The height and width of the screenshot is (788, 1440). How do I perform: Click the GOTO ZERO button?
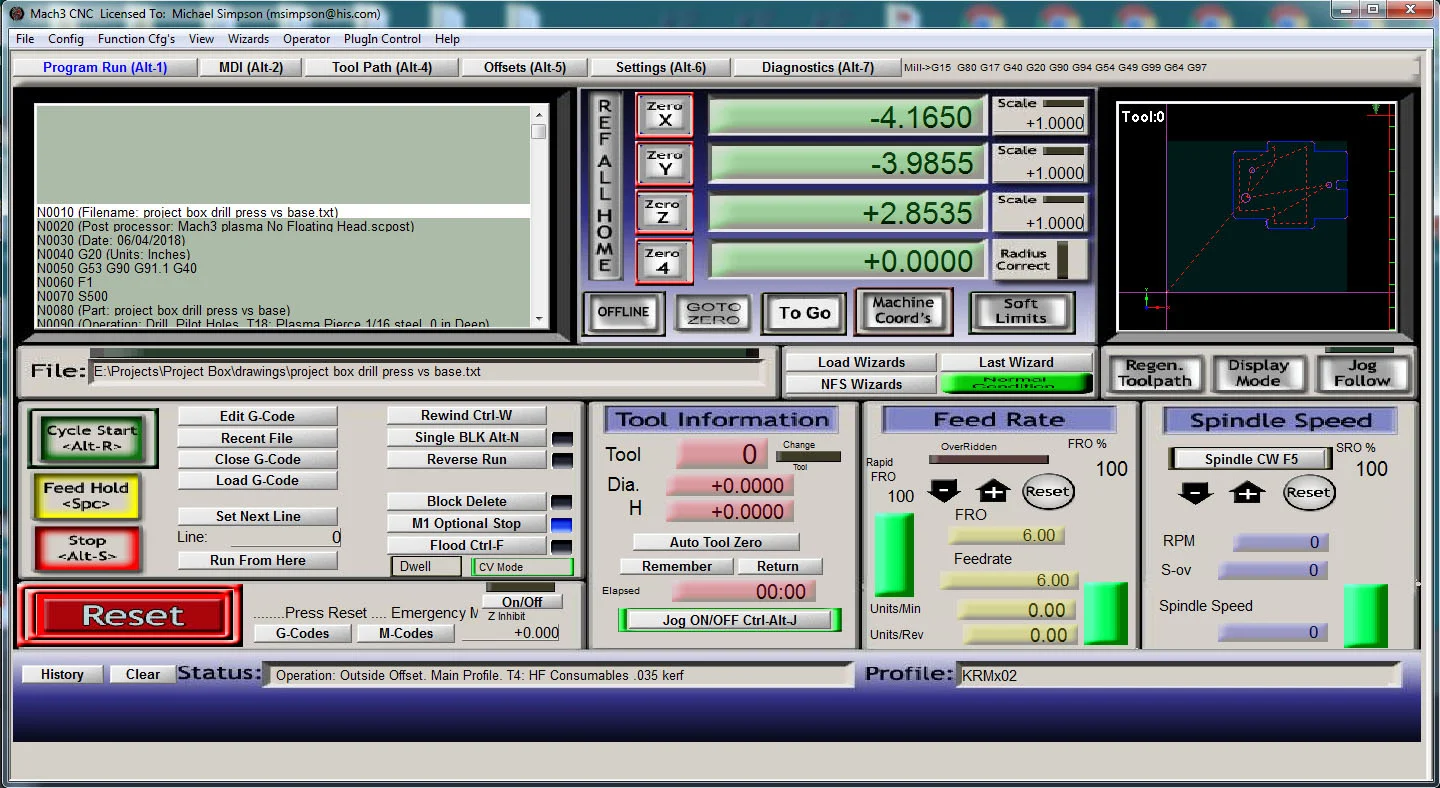click(714, 313)
